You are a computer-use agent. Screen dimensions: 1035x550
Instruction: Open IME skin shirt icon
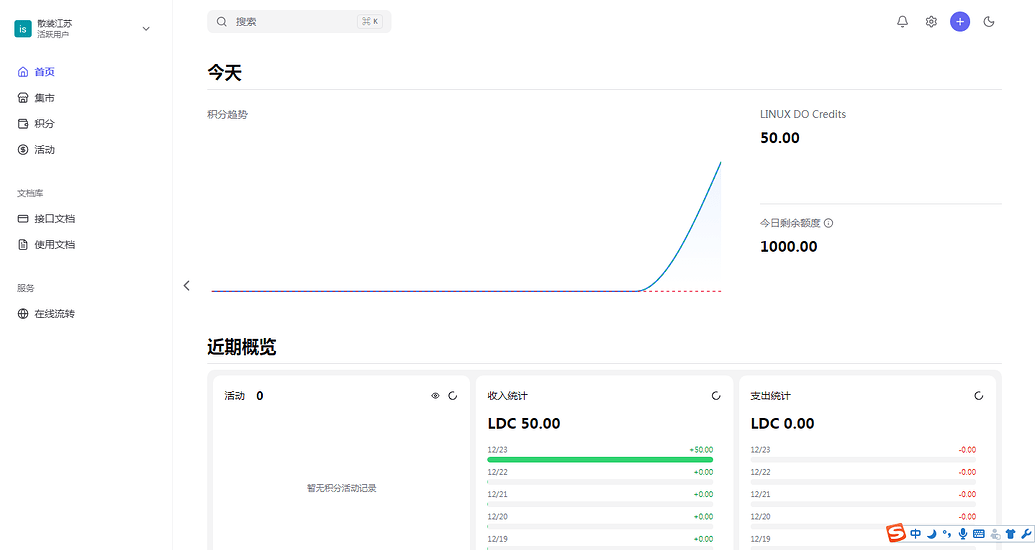[x=1011, y=533]
